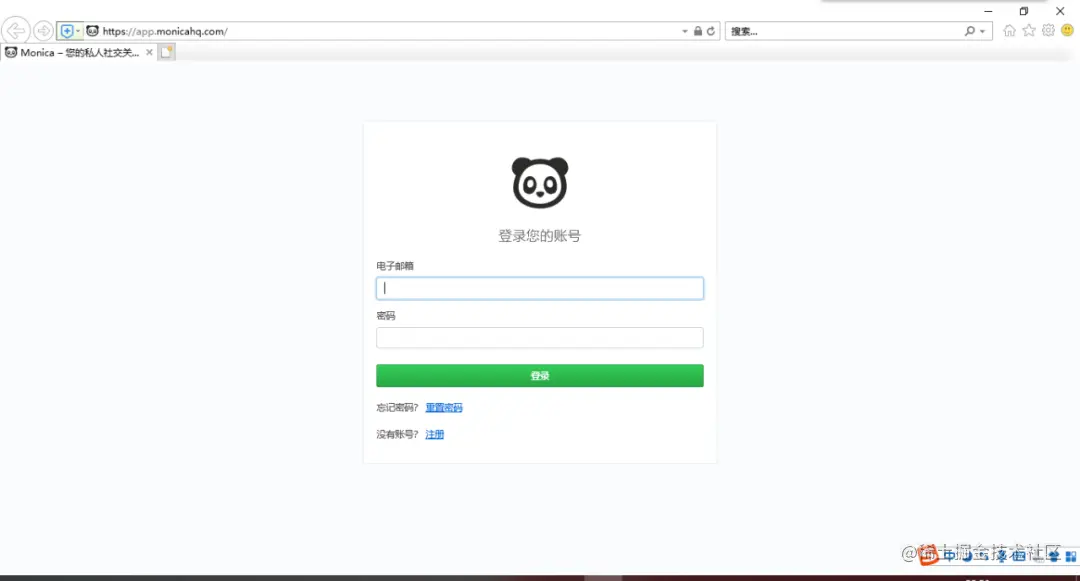This screenshot has width=1080, height=581.
Task: Open browser Tools gear icon
Action: [1048, 30]
